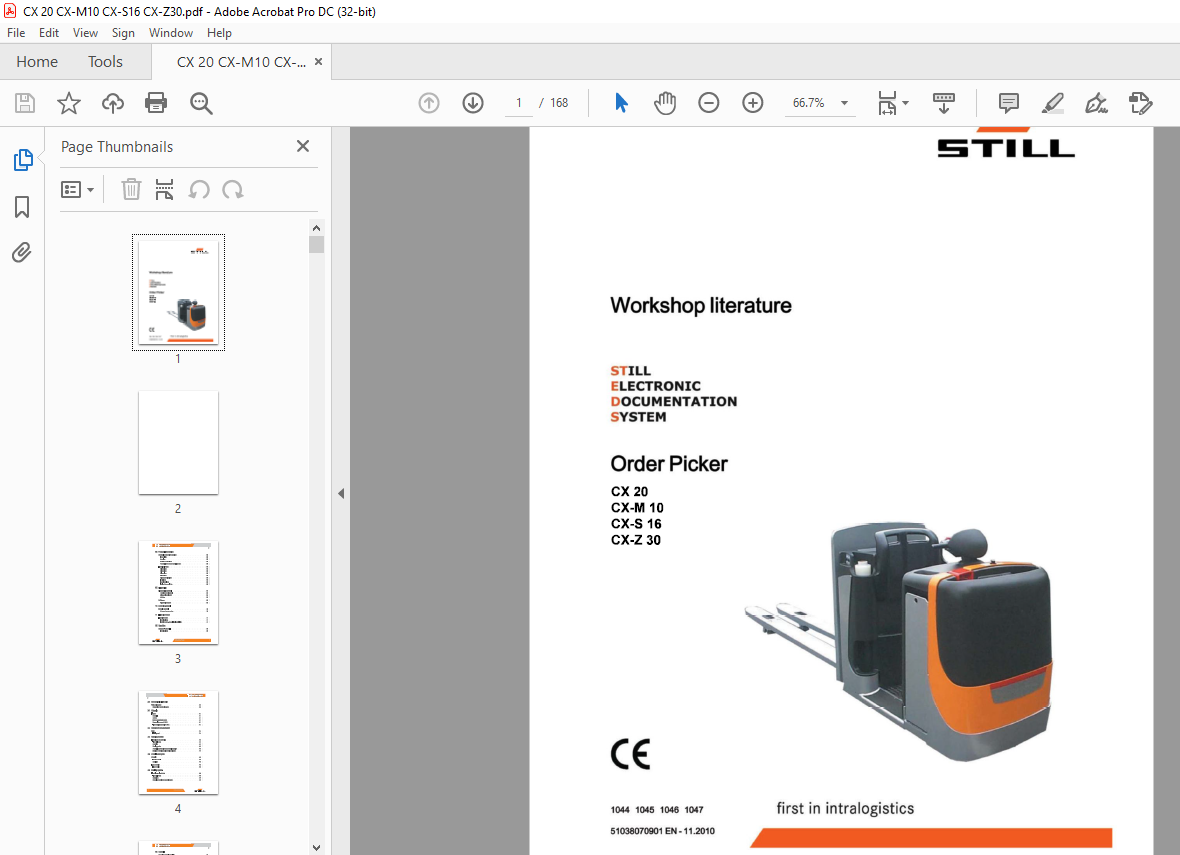
Task: Click the 'Workshop literature' heading text
Action: pos(701,306)
